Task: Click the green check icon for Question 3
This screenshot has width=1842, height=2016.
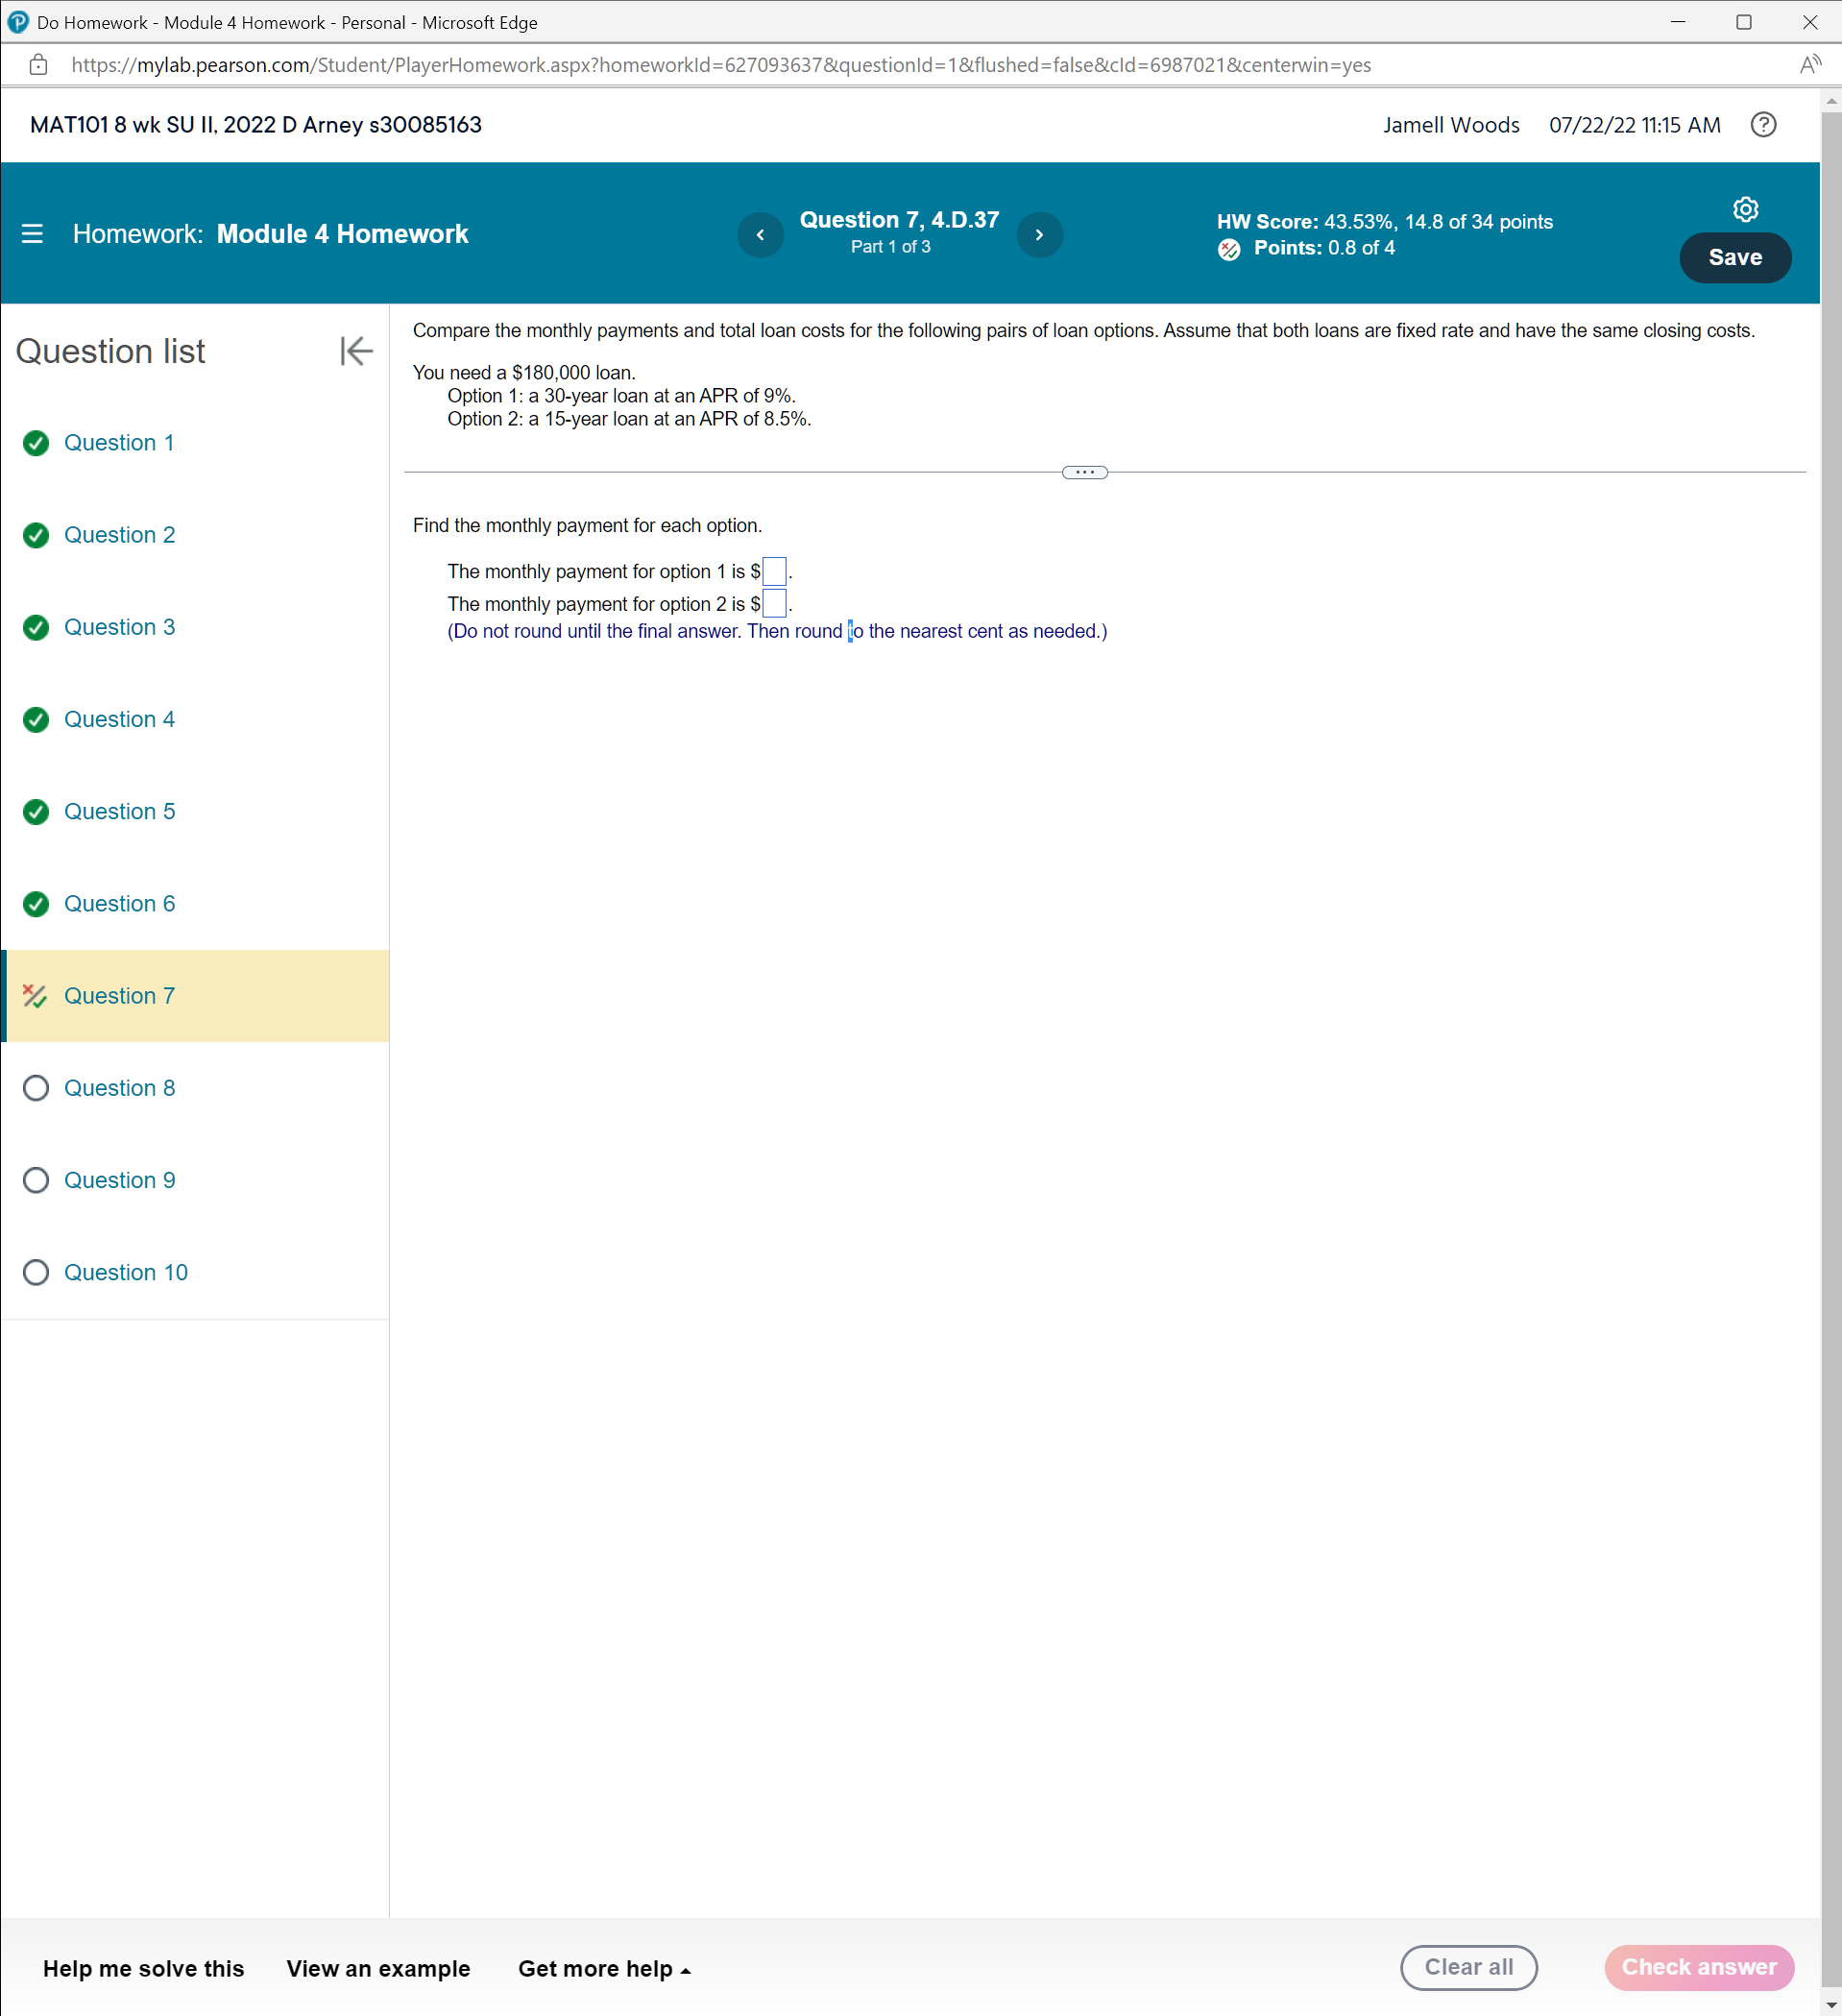Action: [36, 627]
